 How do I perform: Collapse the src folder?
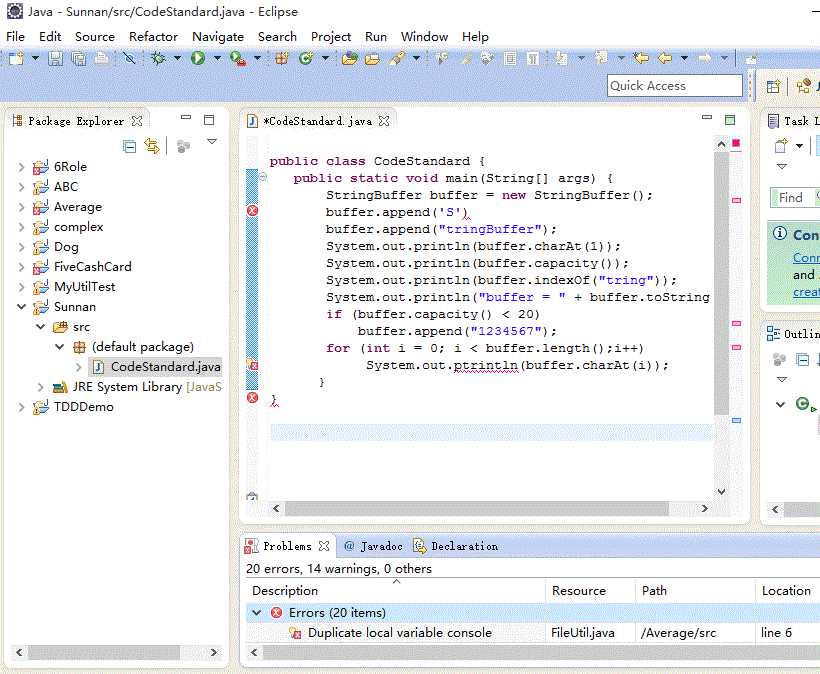[x=40, y=327]
